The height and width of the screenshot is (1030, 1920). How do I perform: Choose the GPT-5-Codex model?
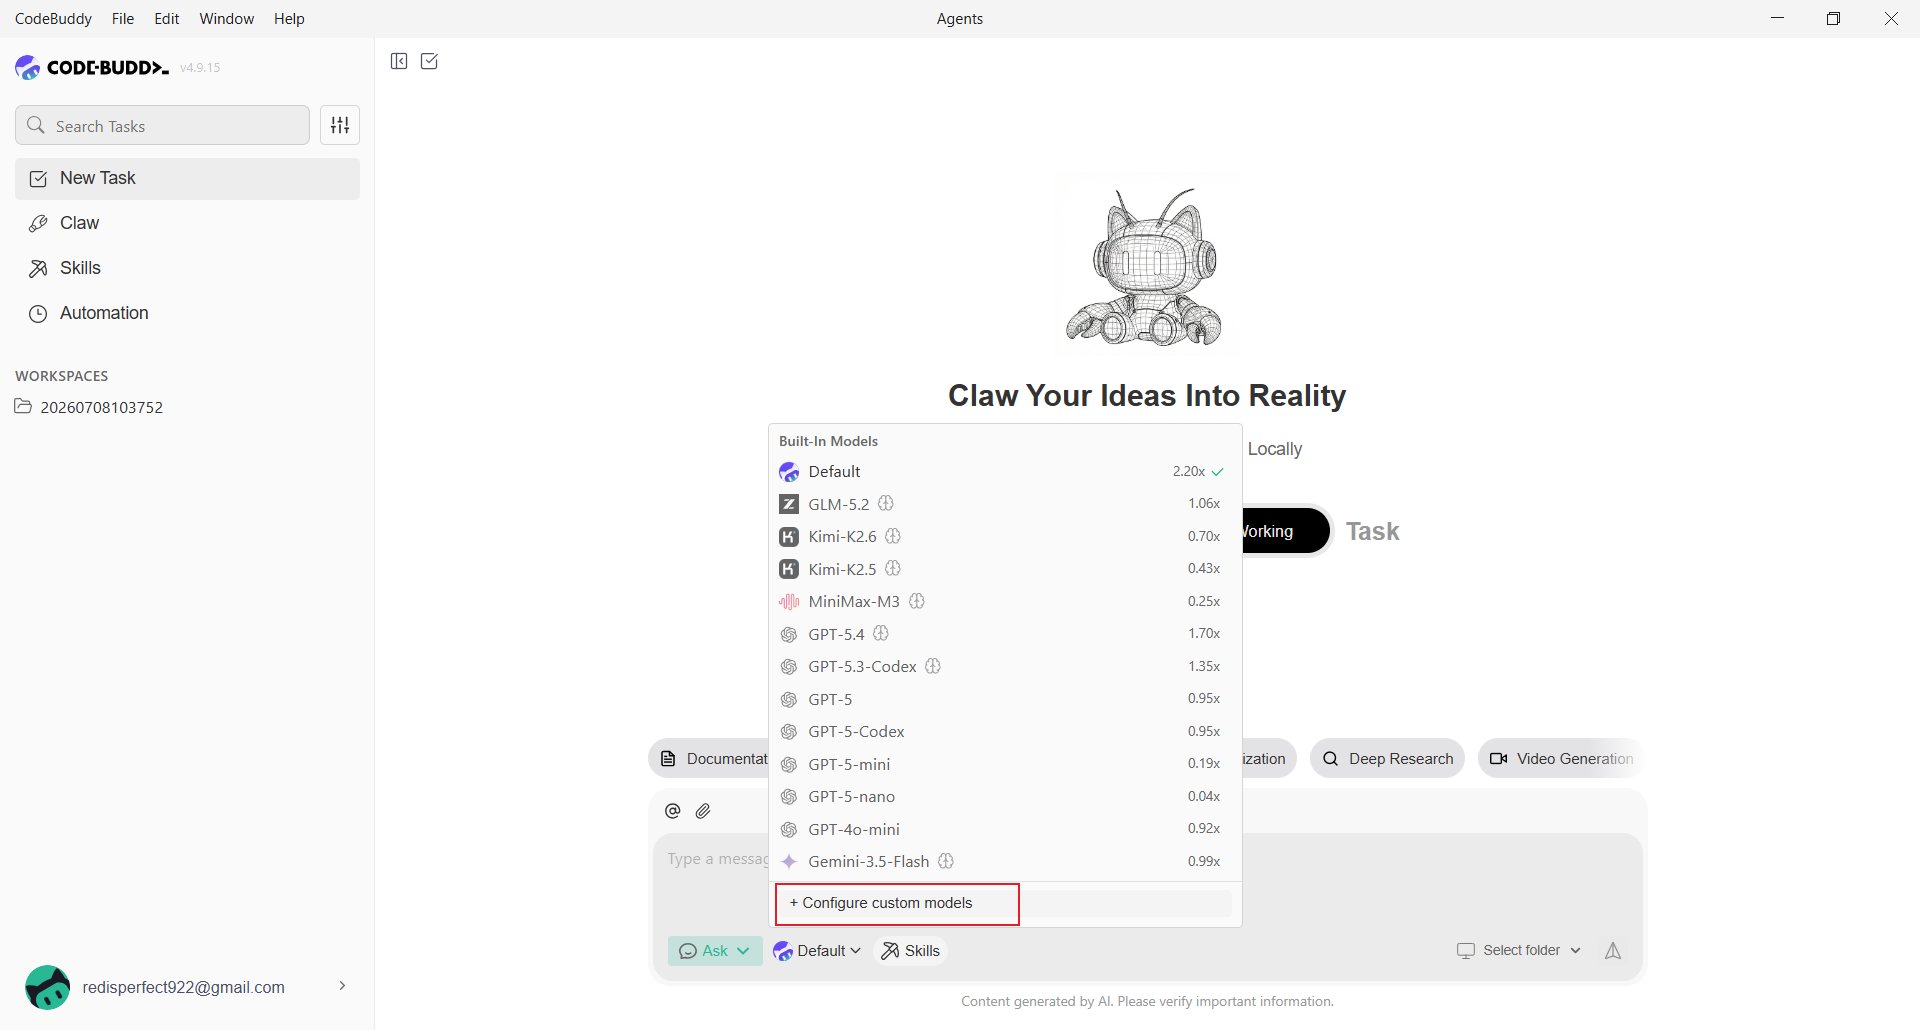(x=1005, y=731)
